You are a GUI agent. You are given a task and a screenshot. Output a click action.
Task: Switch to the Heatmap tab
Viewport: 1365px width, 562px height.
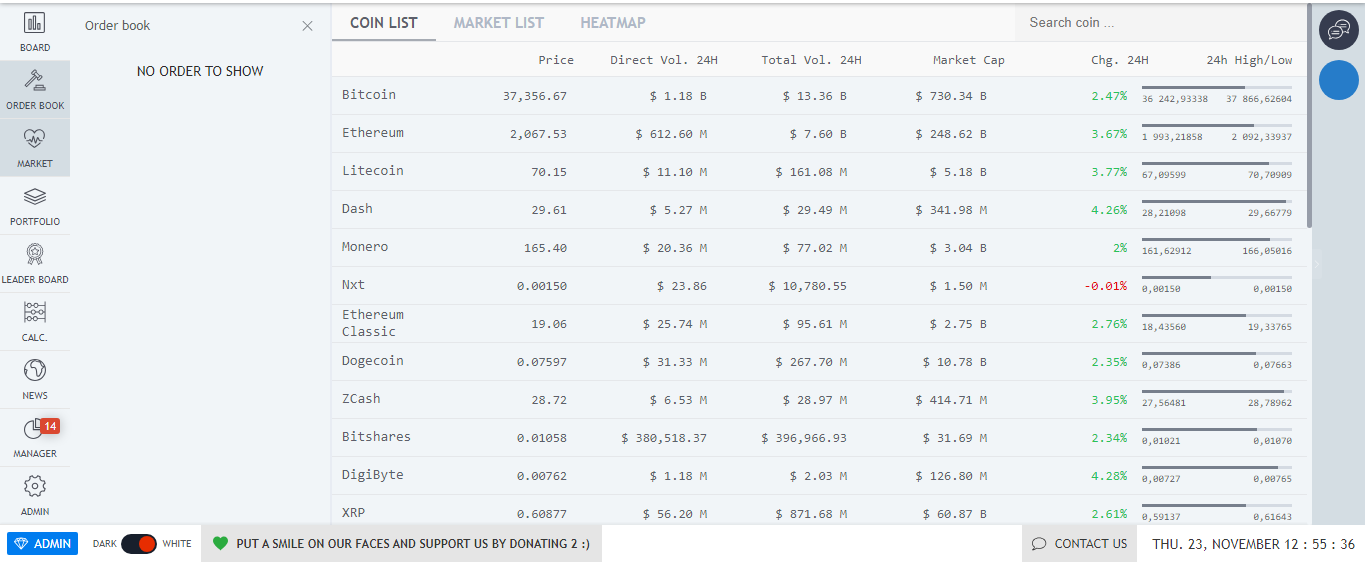(x=612, y=23)
